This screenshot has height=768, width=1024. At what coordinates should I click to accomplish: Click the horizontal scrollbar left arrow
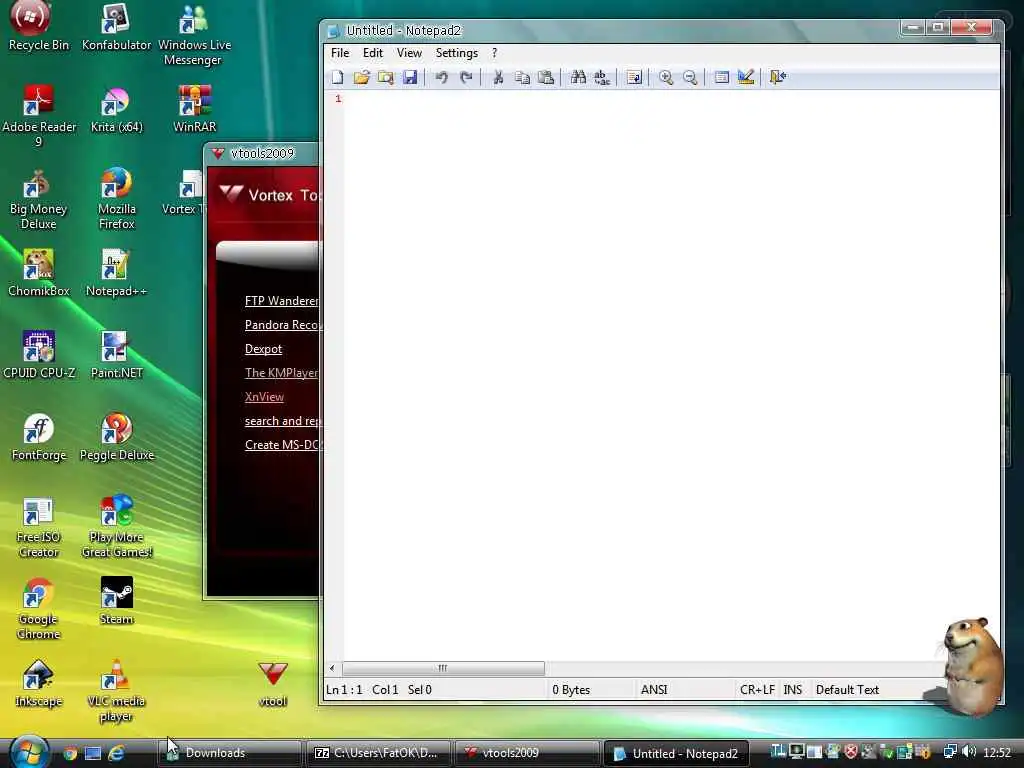(332, 668)
